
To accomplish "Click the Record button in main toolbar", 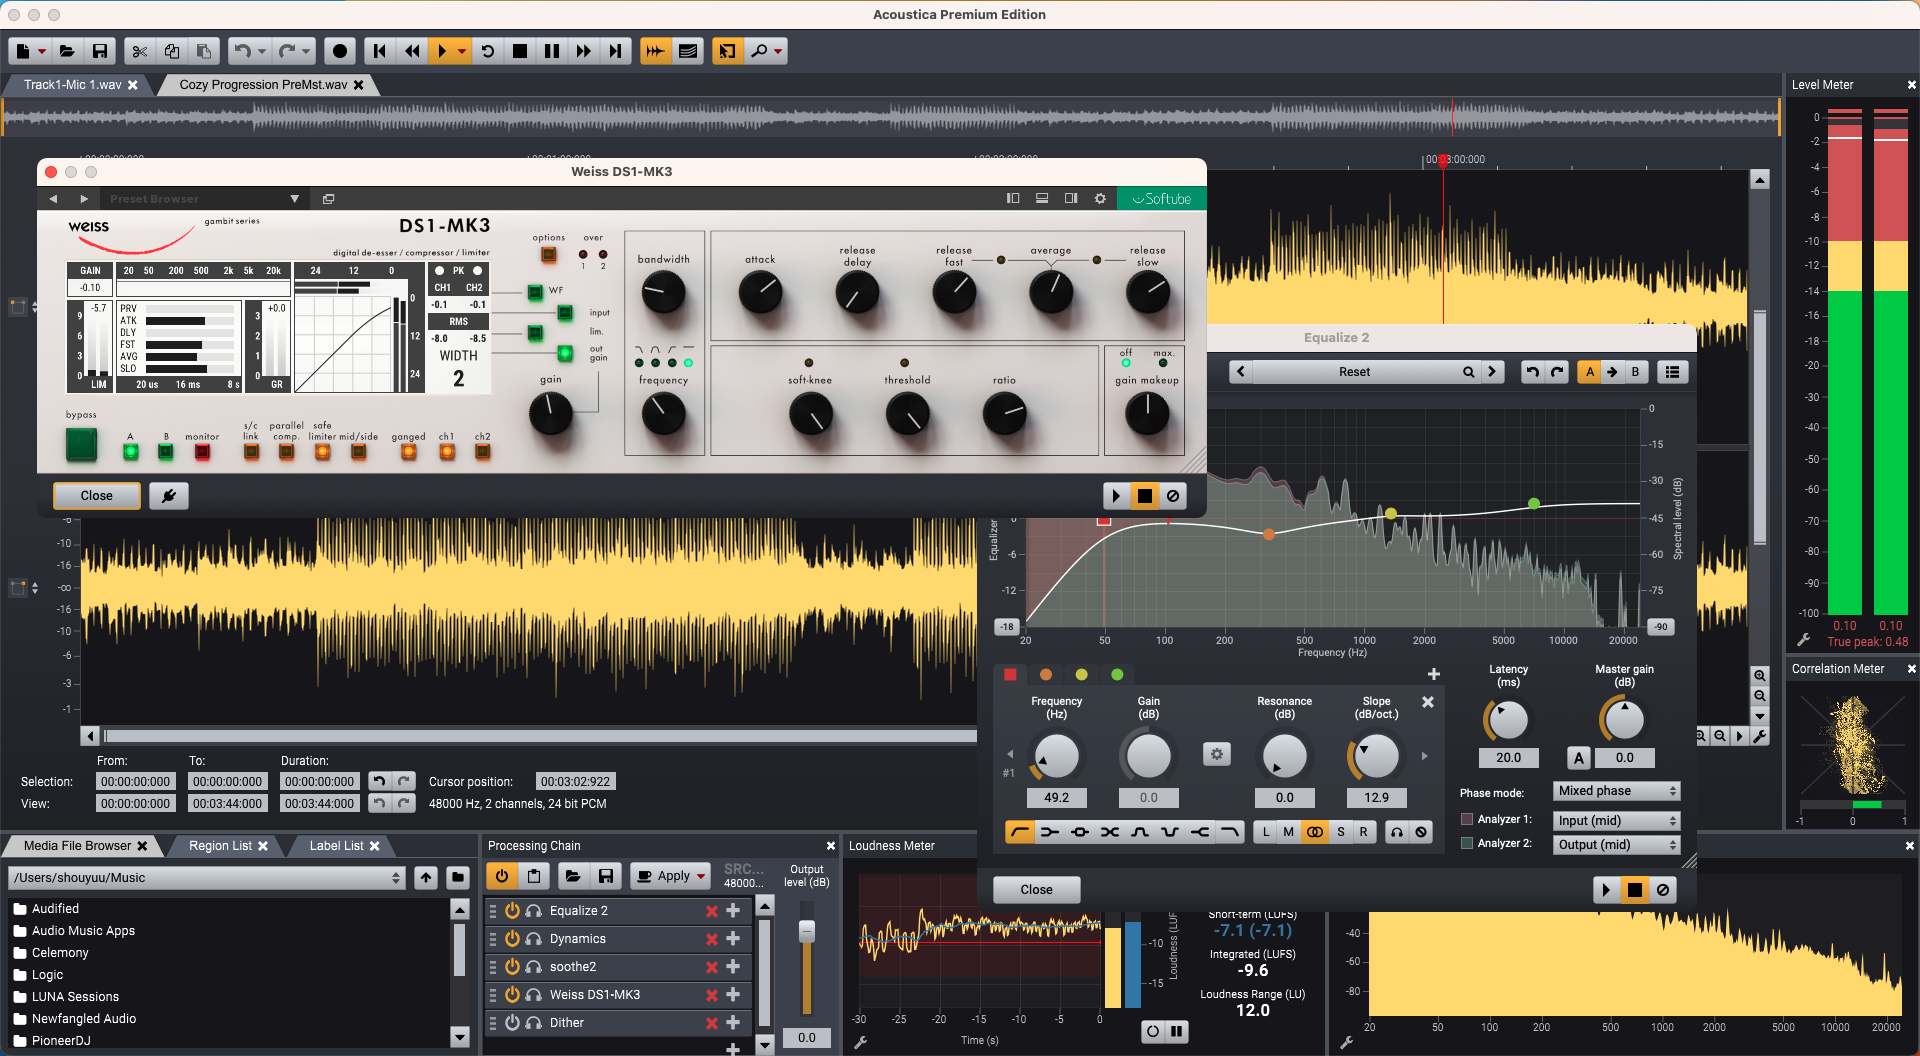I will coord(340,51).
